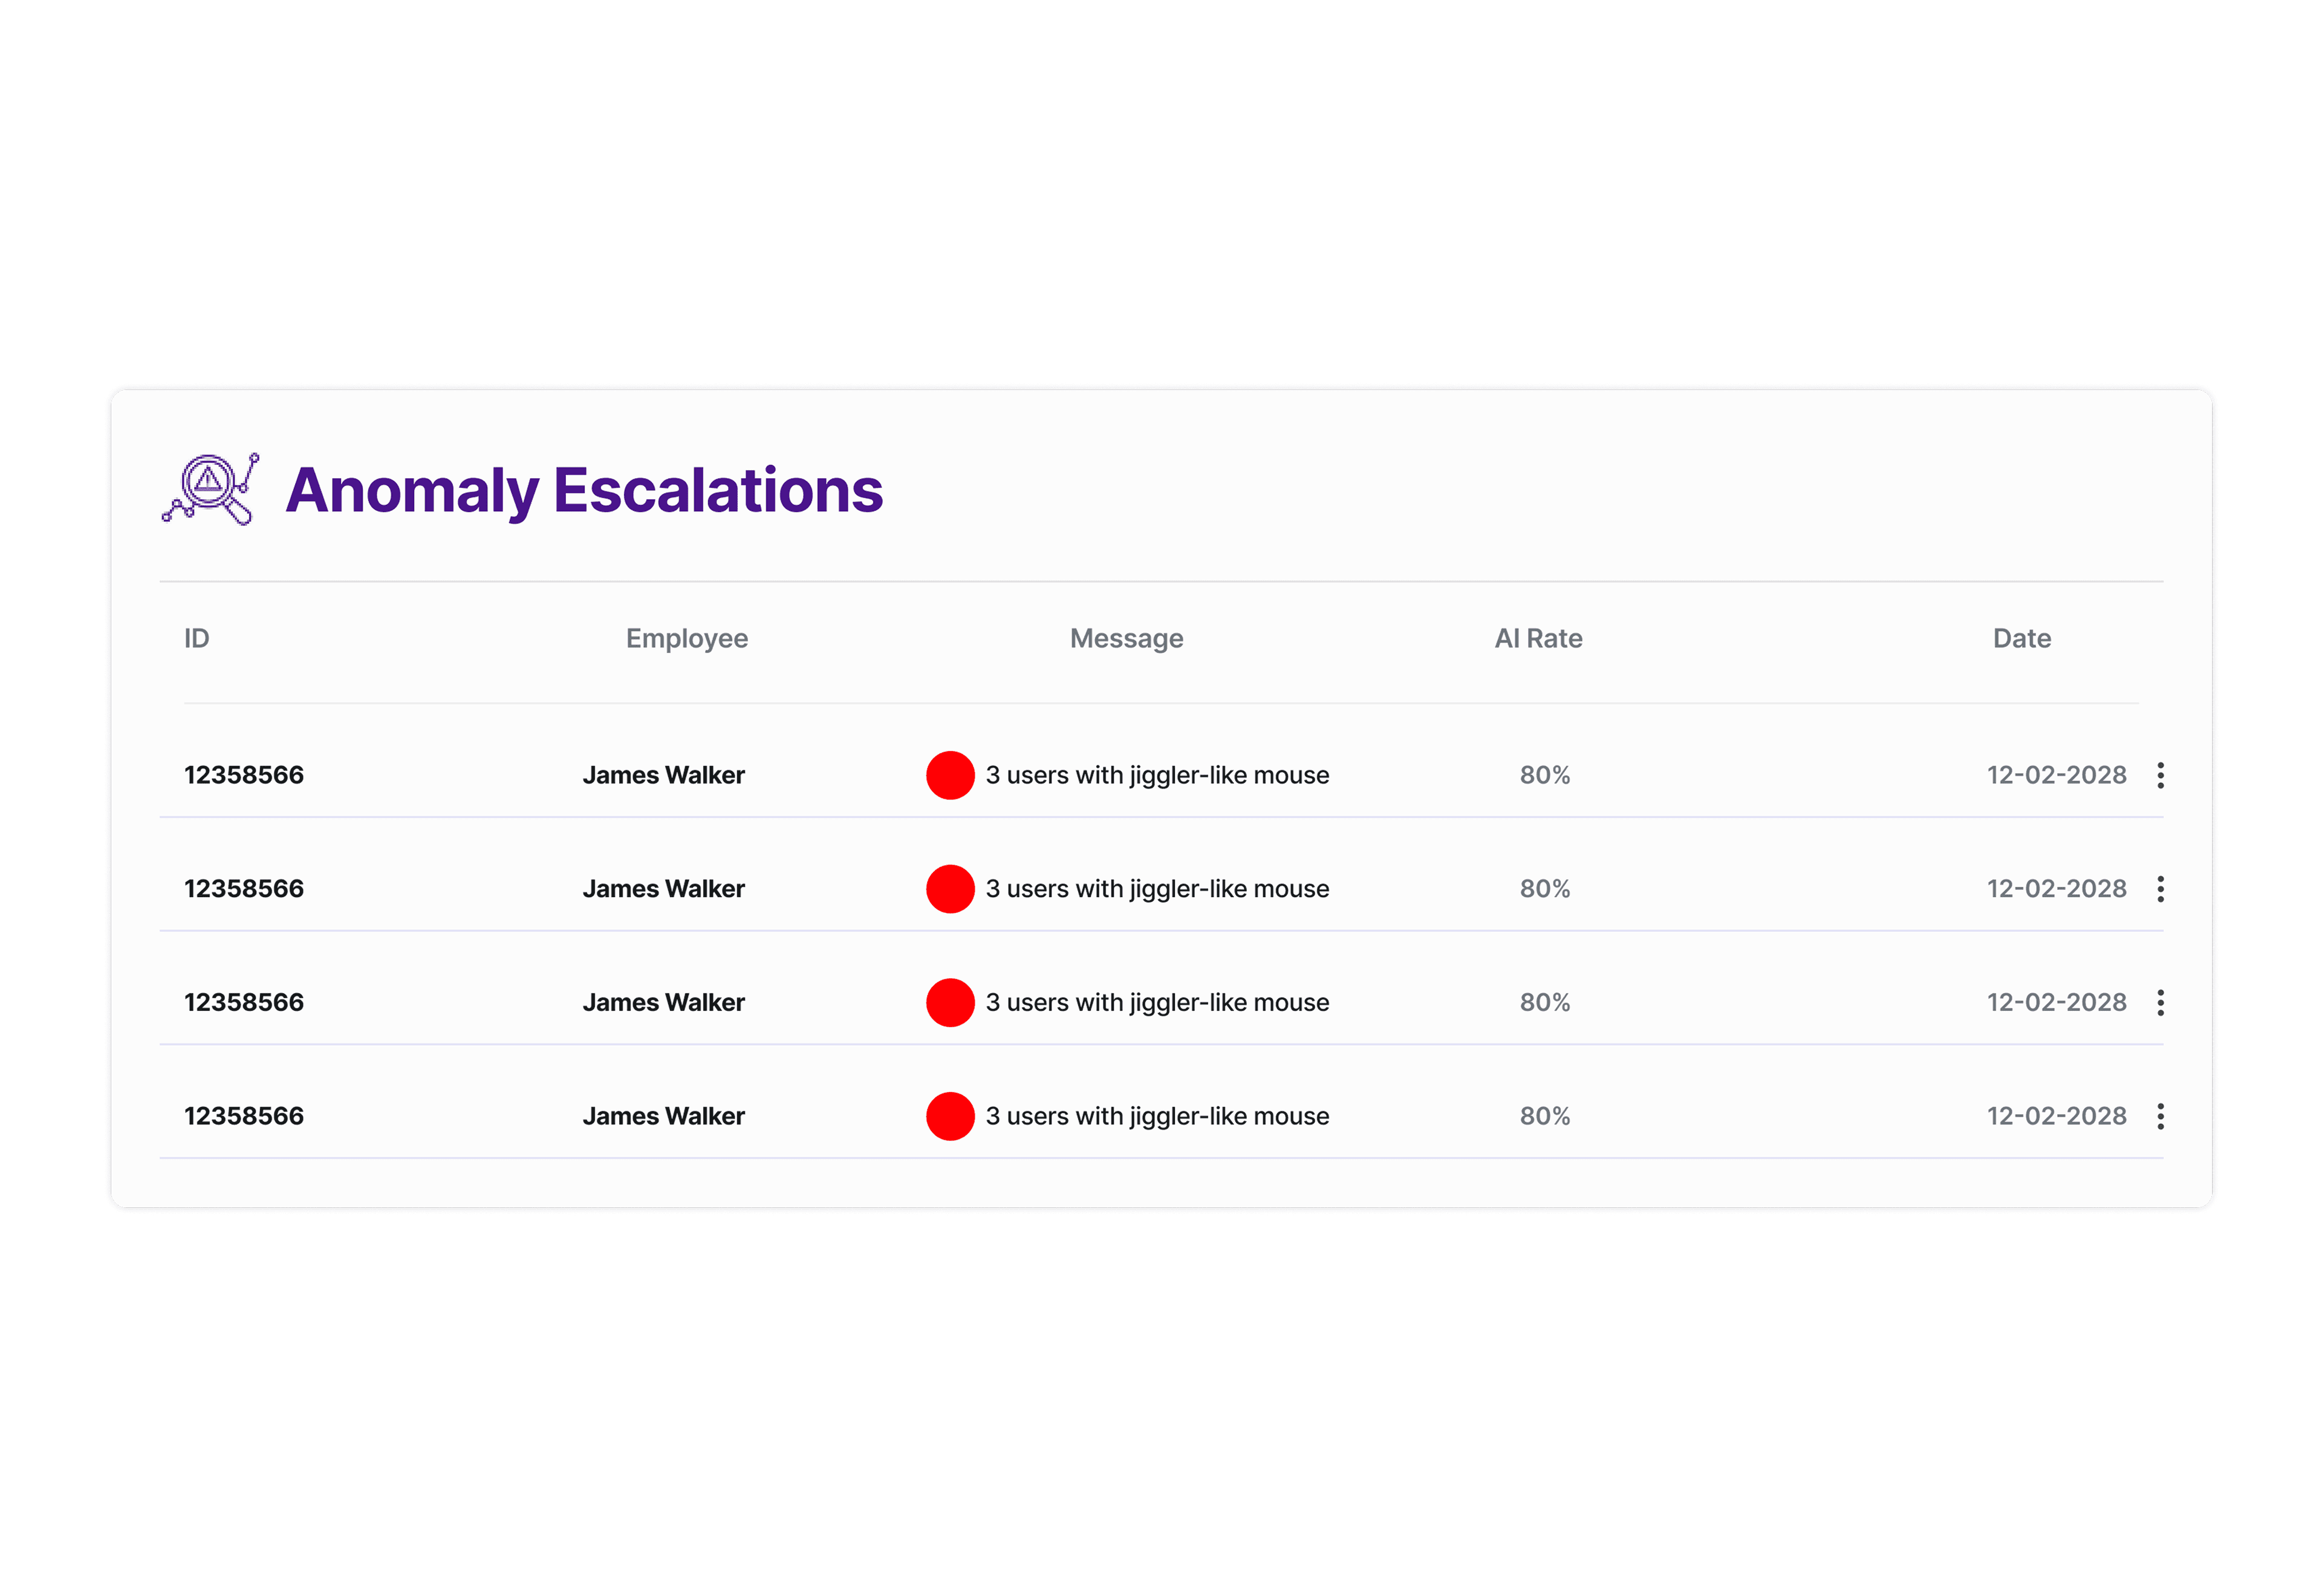Image resolution: width=2322 pixels, height=1596 pixels.
Task: Click the Employee column header
Action: click(x=687, y=638)
